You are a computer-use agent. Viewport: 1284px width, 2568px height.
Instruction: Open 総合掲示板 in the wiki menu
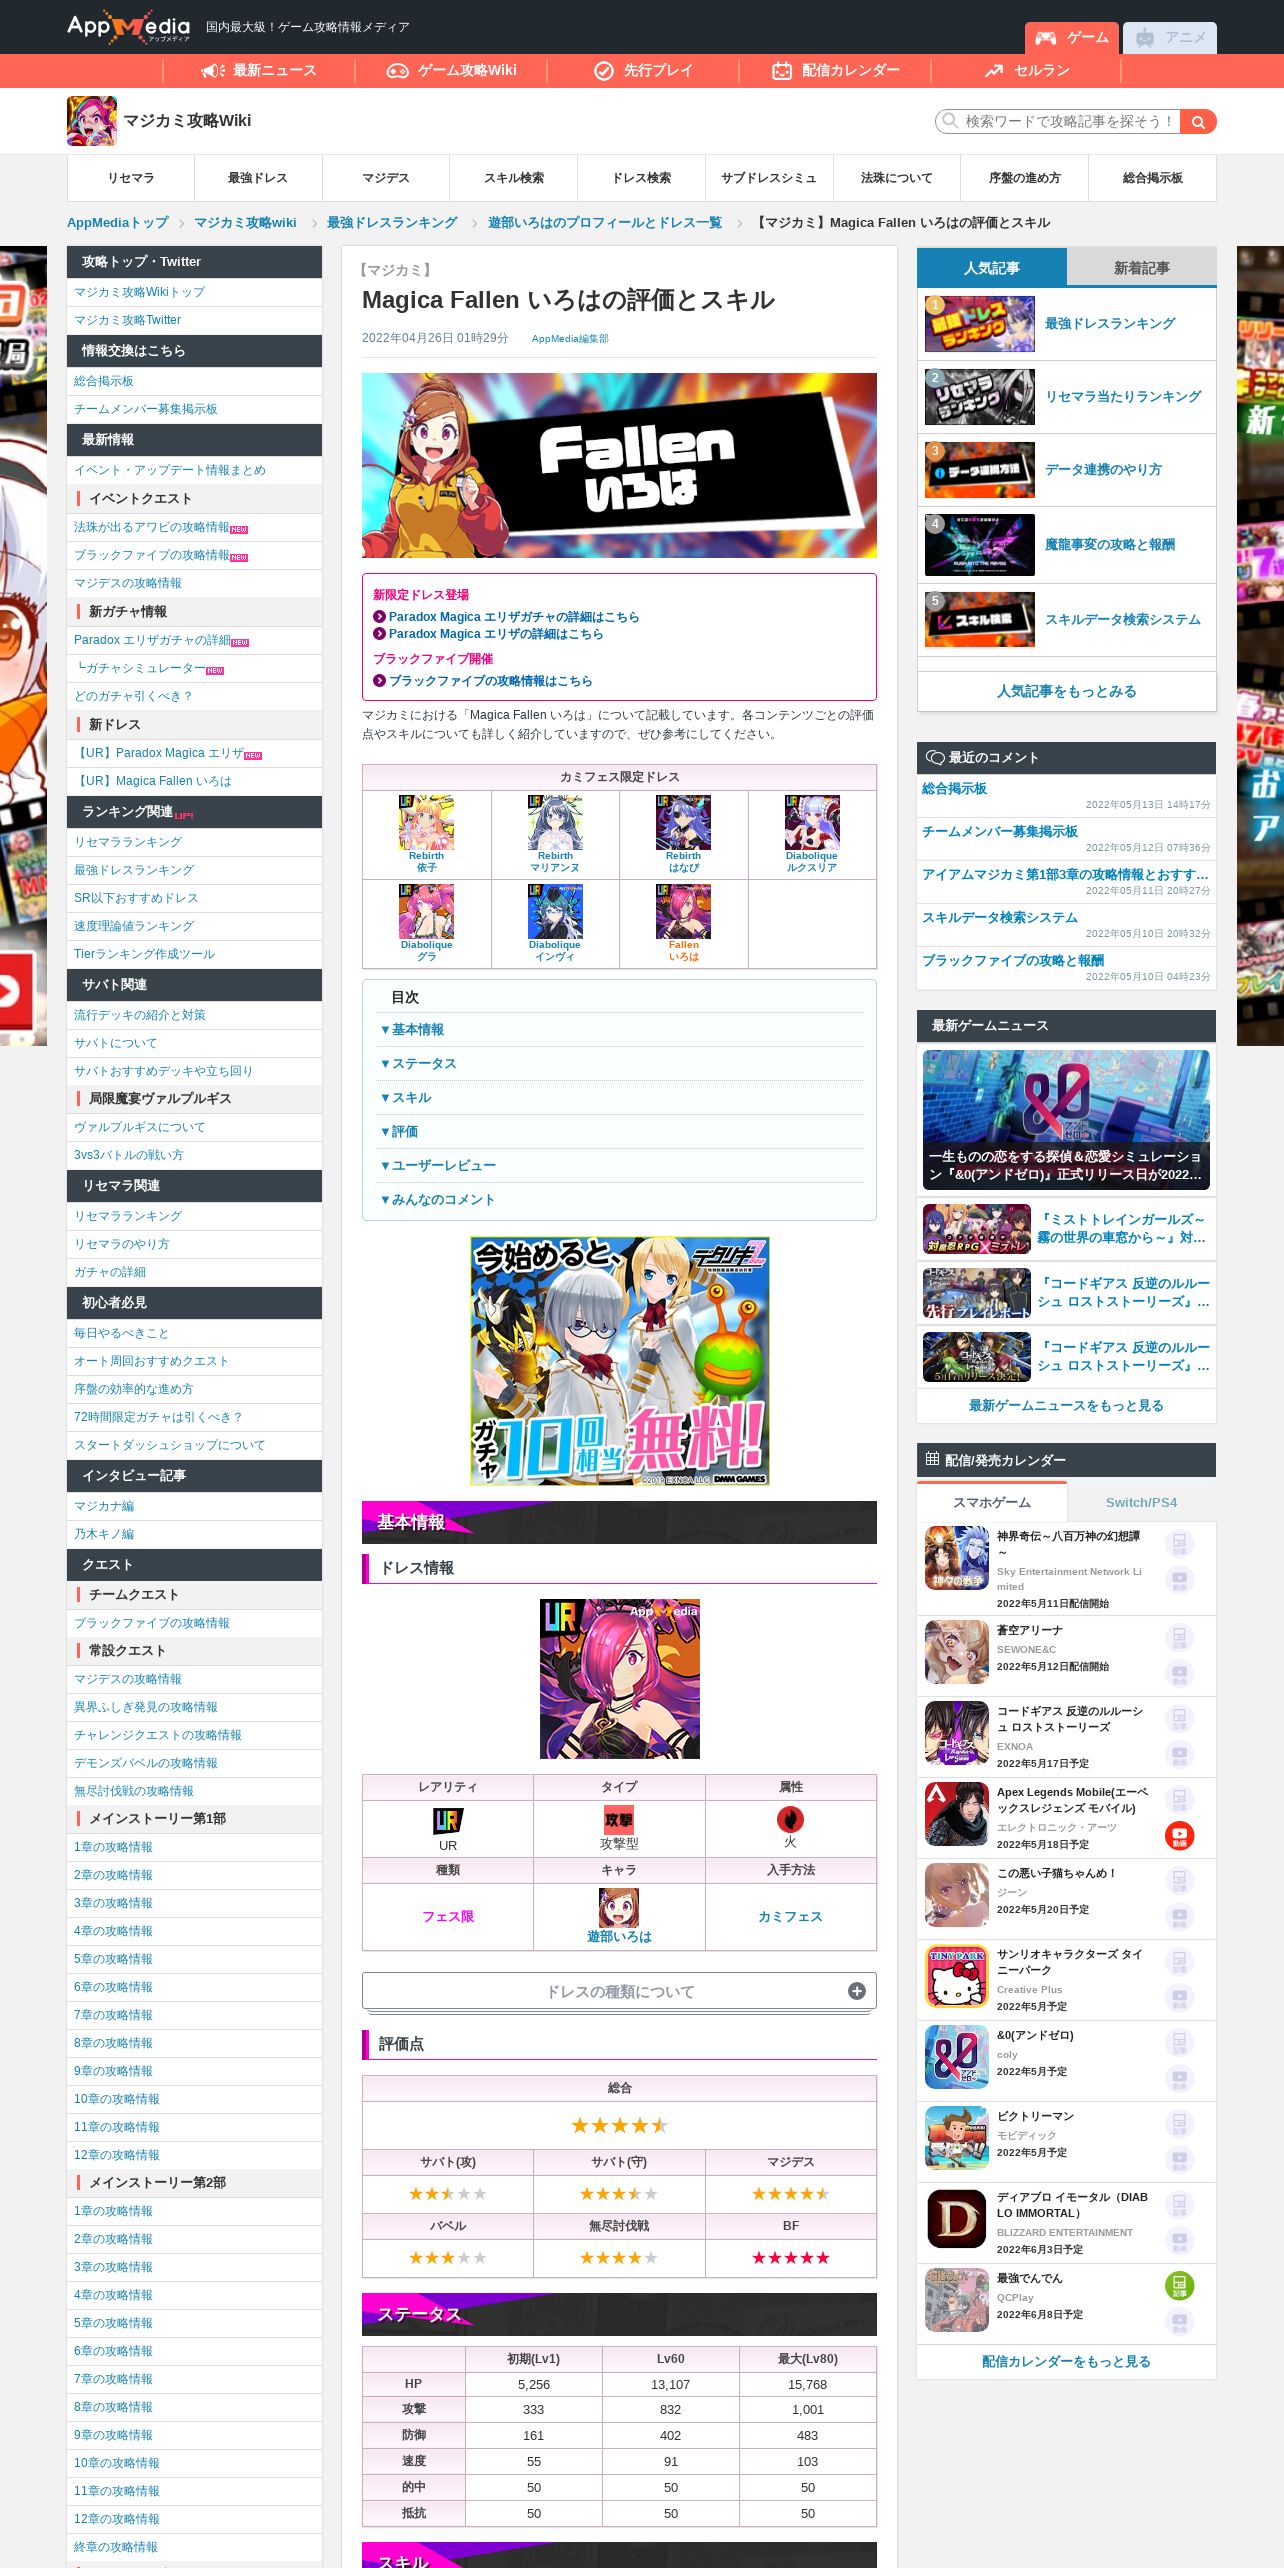1152,178
